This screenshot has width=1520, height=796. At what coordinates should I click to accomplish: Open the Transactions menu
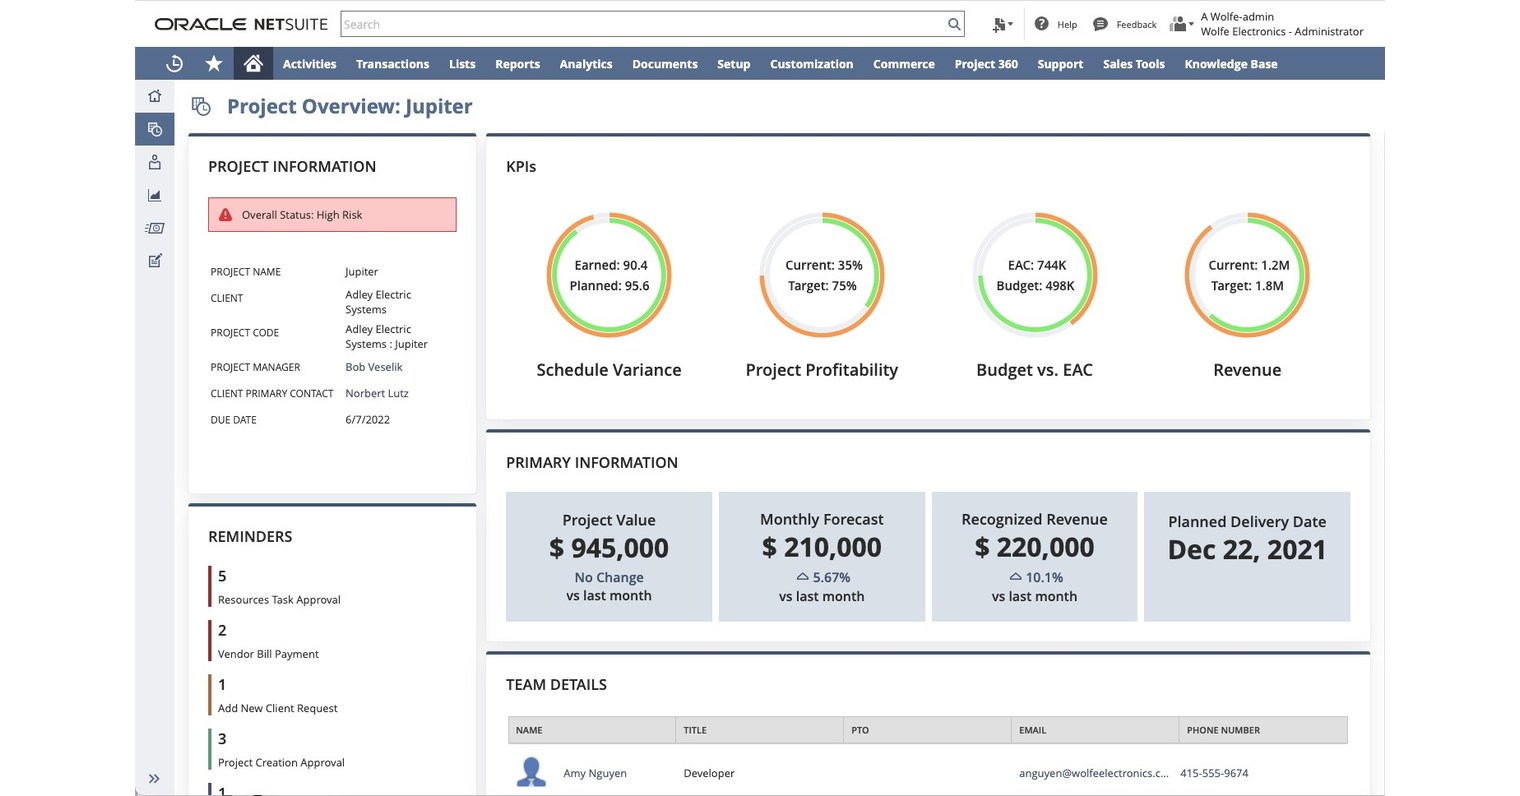392,63
